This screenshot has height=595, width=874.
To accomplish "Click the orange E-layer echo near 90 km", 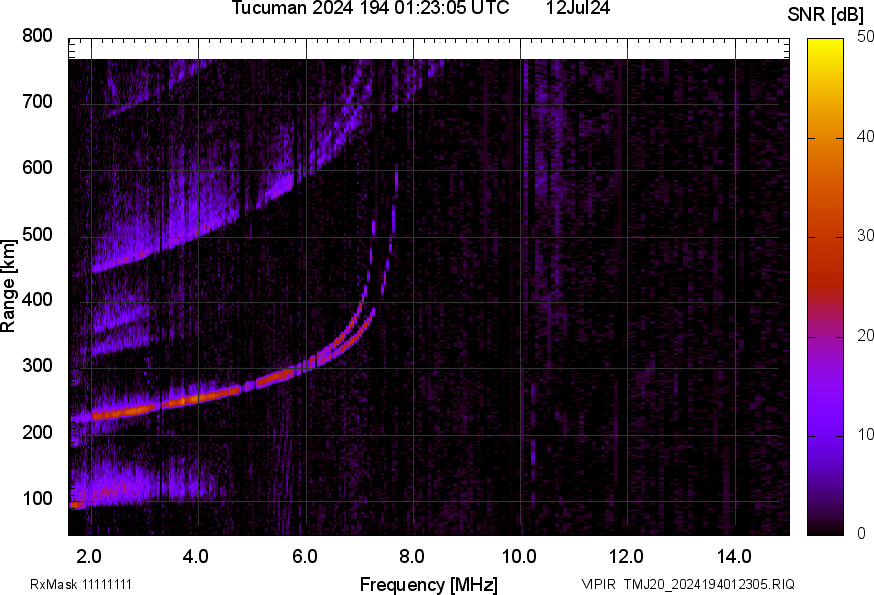I will click(77, 505).
